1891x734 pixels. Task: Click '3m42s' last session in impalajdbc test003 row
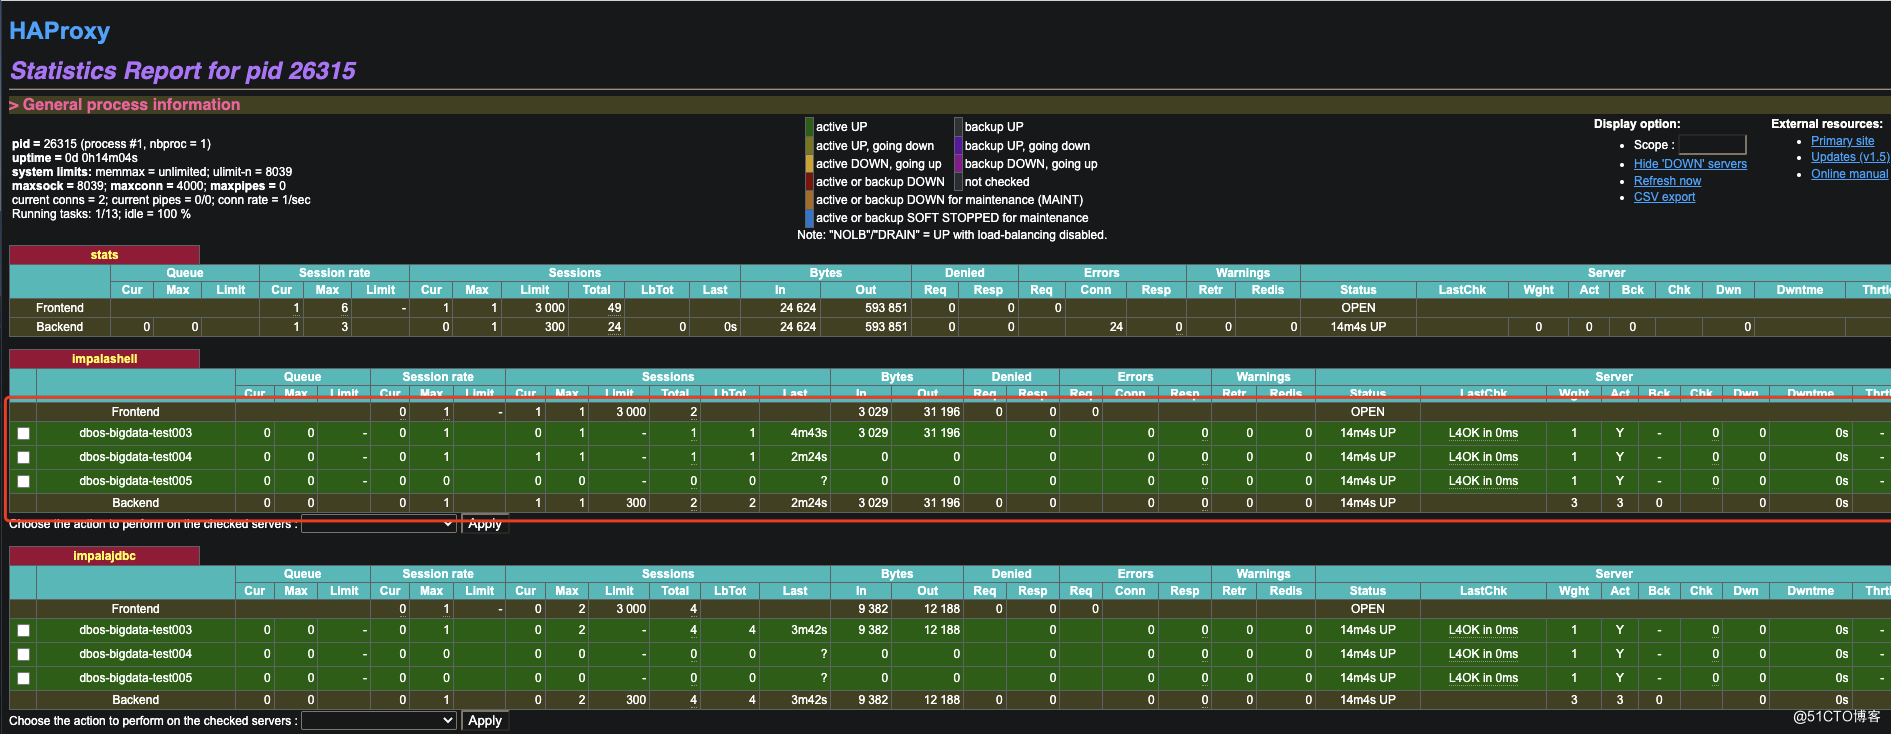tap(809, 630)
